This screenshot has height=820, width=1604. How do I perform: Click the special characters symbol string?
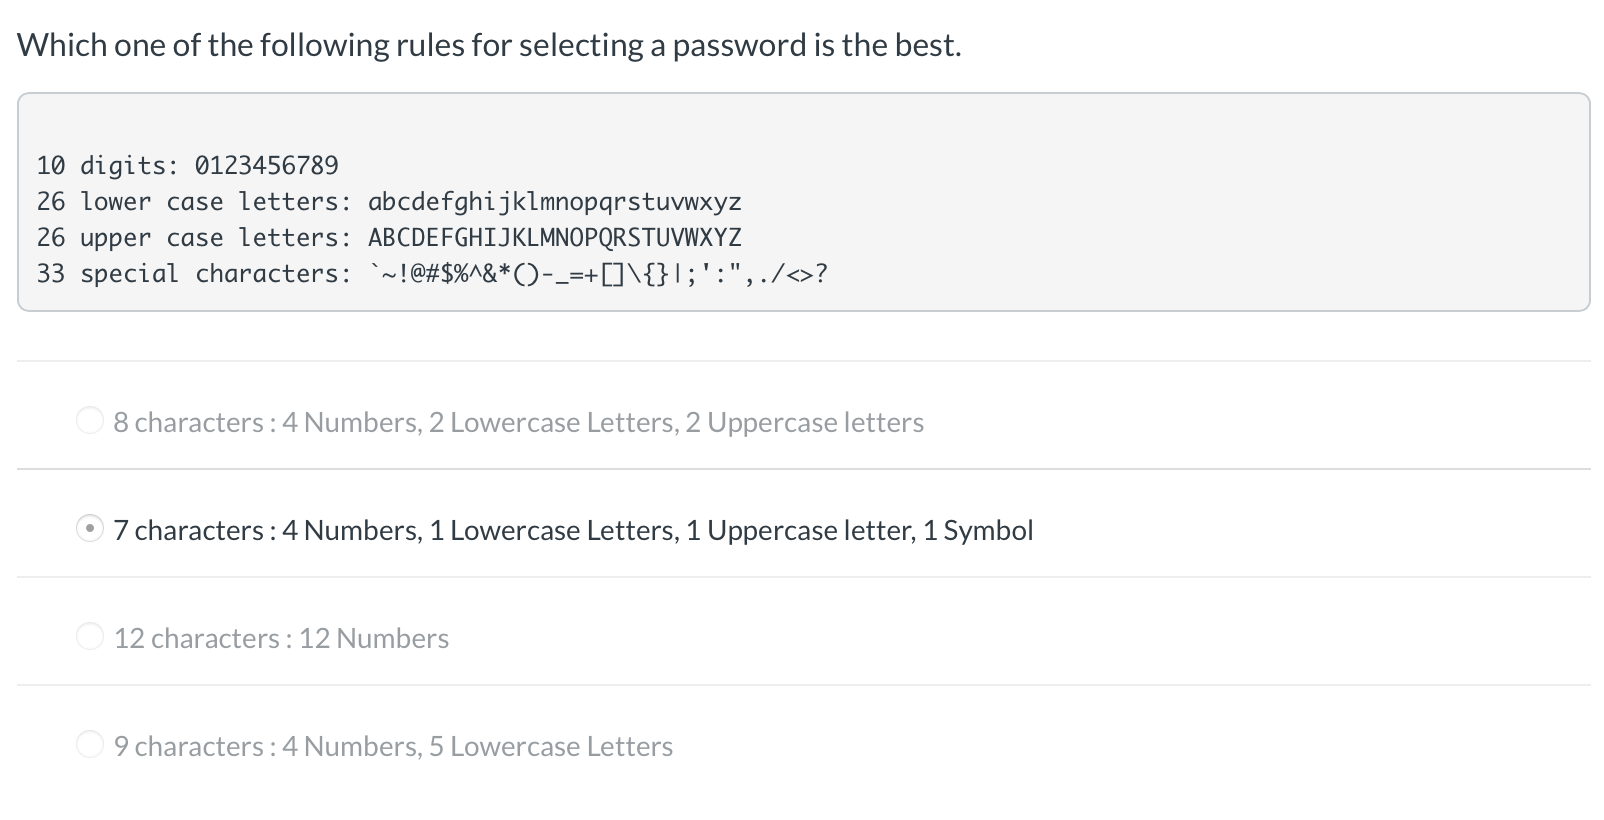pyautogui.click(x=597, y=273)
